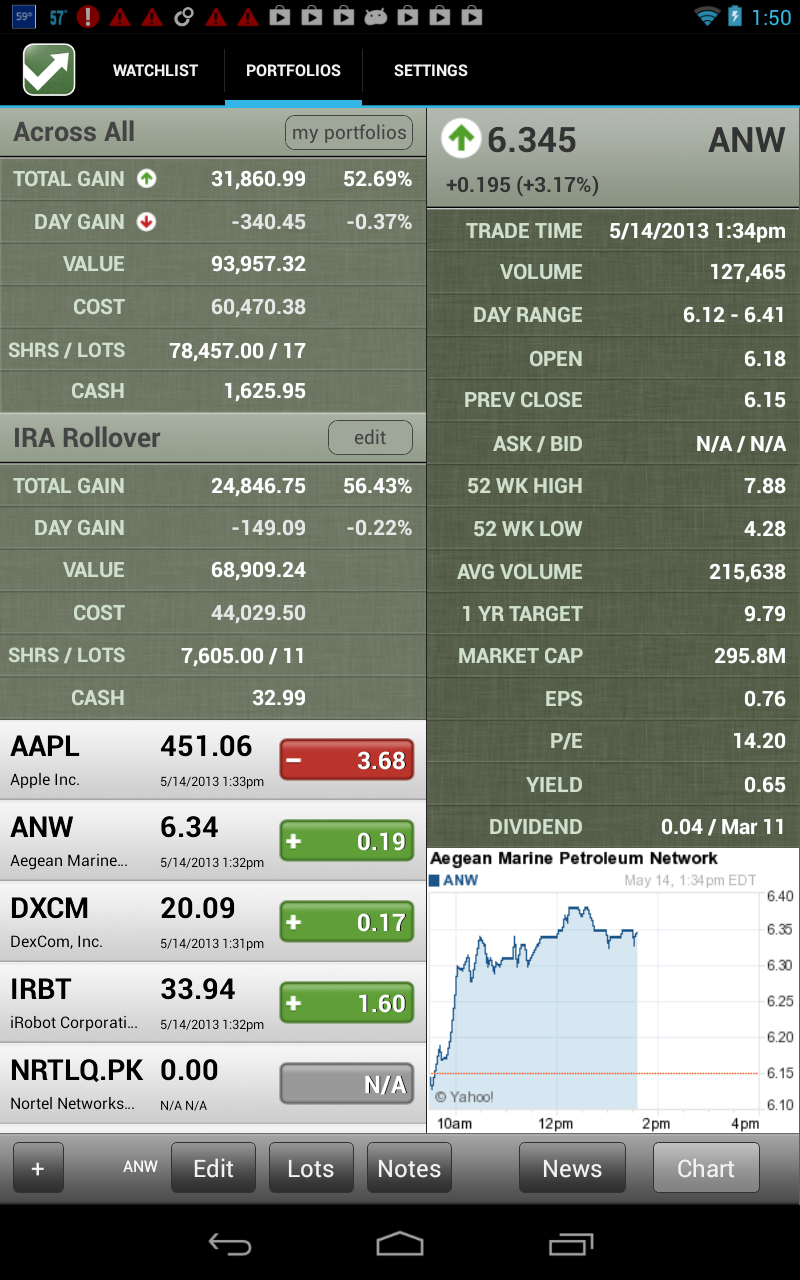The image size is (800, 1280).
Task: Open the SETTINGS tab
Action: [x=430, y=70]
